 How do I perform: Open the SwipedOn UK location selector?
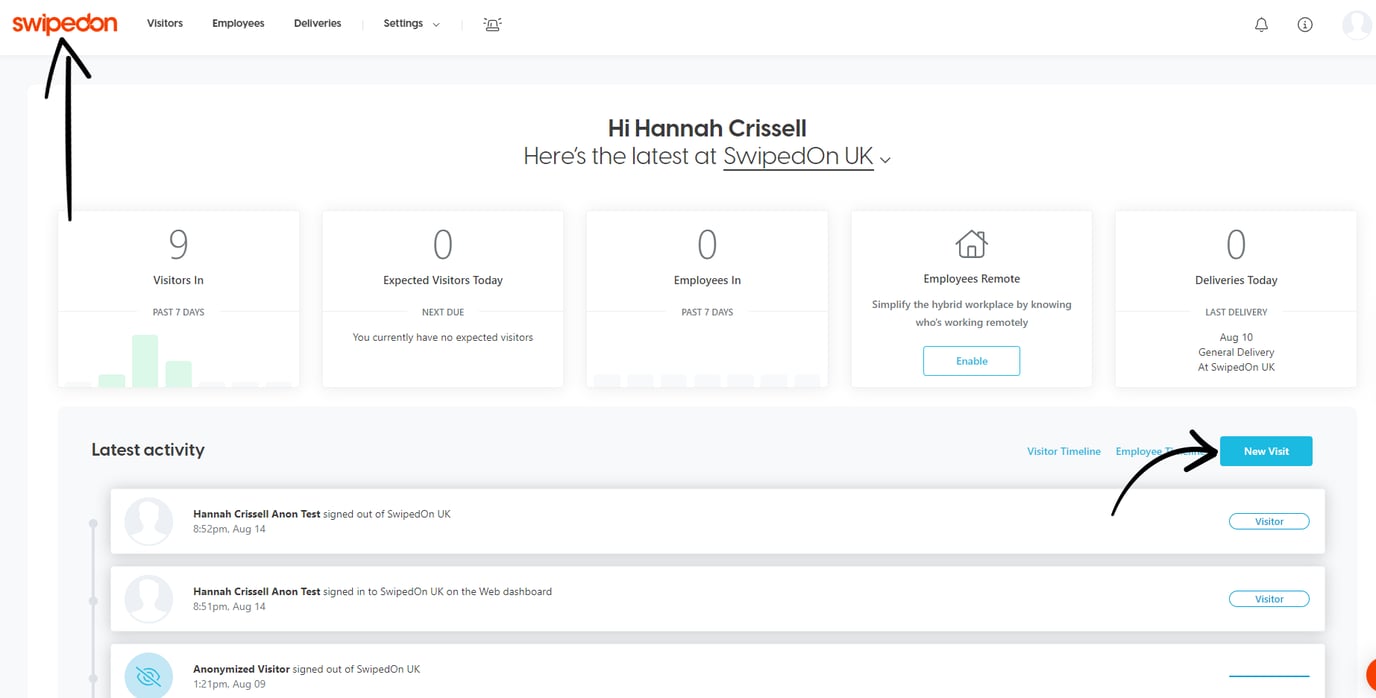click(806, 157)
